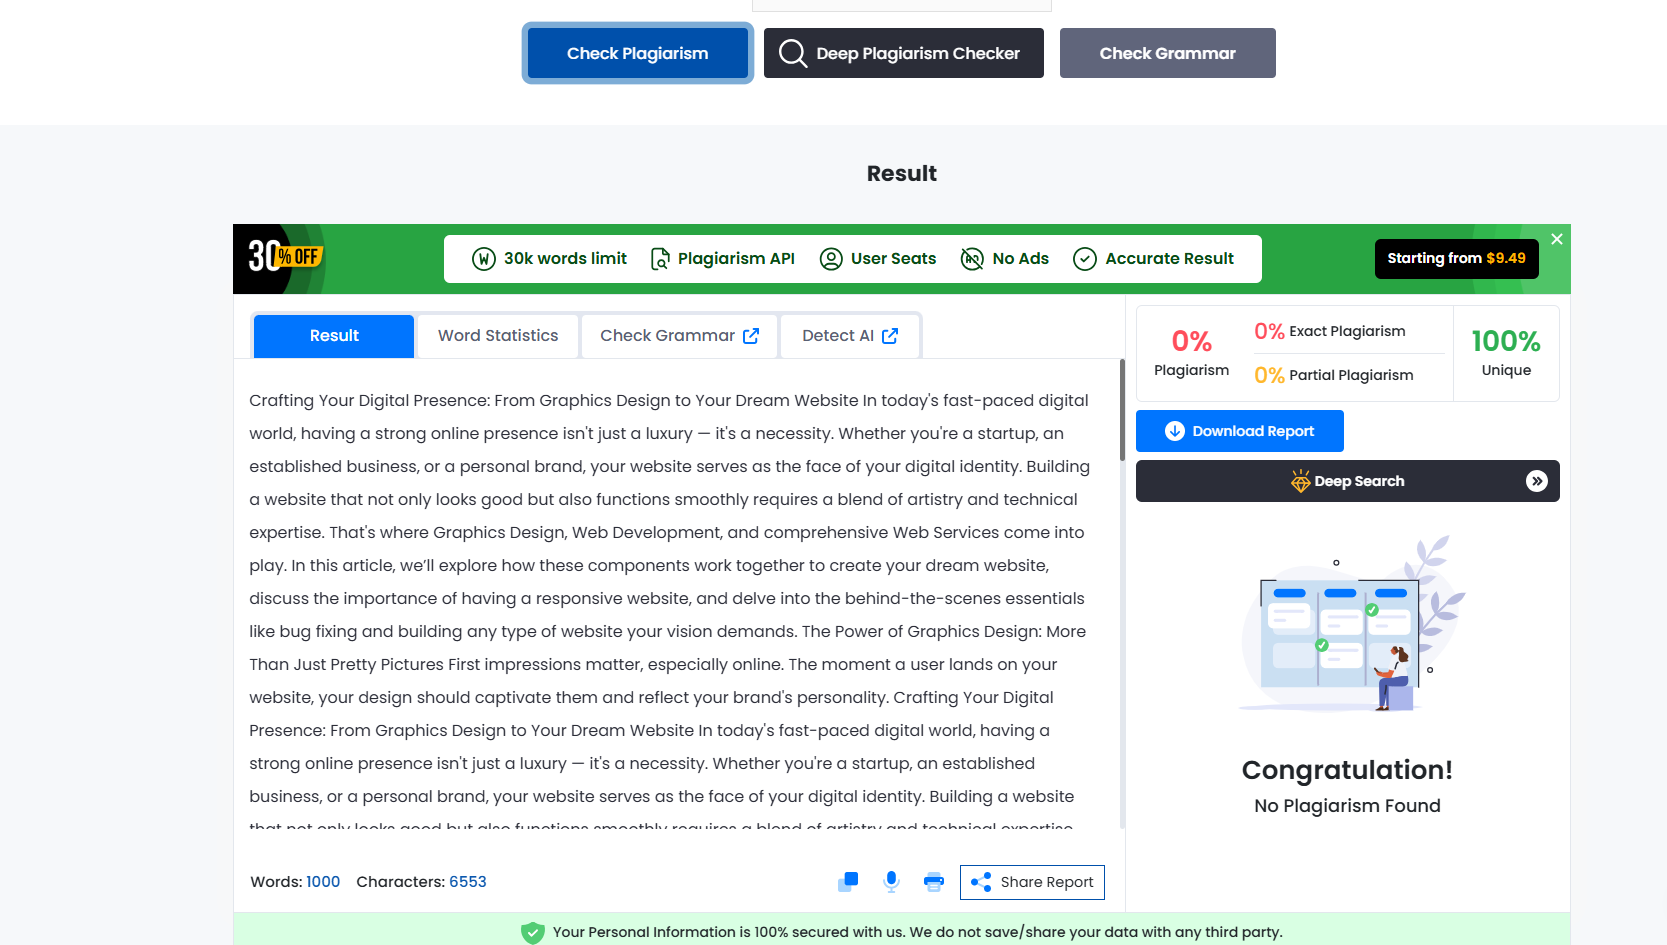
Task: Click the User Seats icon
Action: coord(830,258)
